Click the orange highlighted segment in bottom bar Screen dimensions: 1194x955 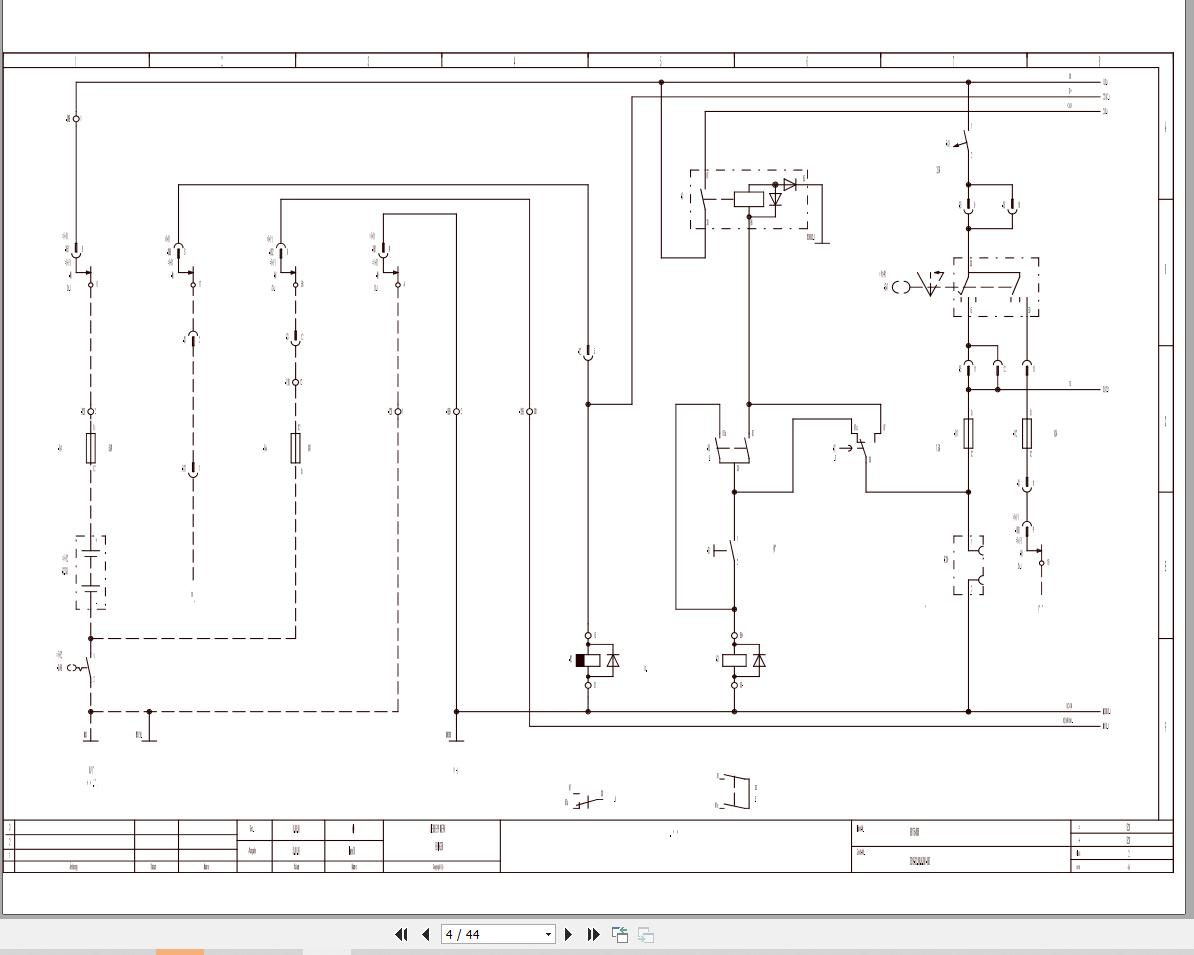(180, 952)
